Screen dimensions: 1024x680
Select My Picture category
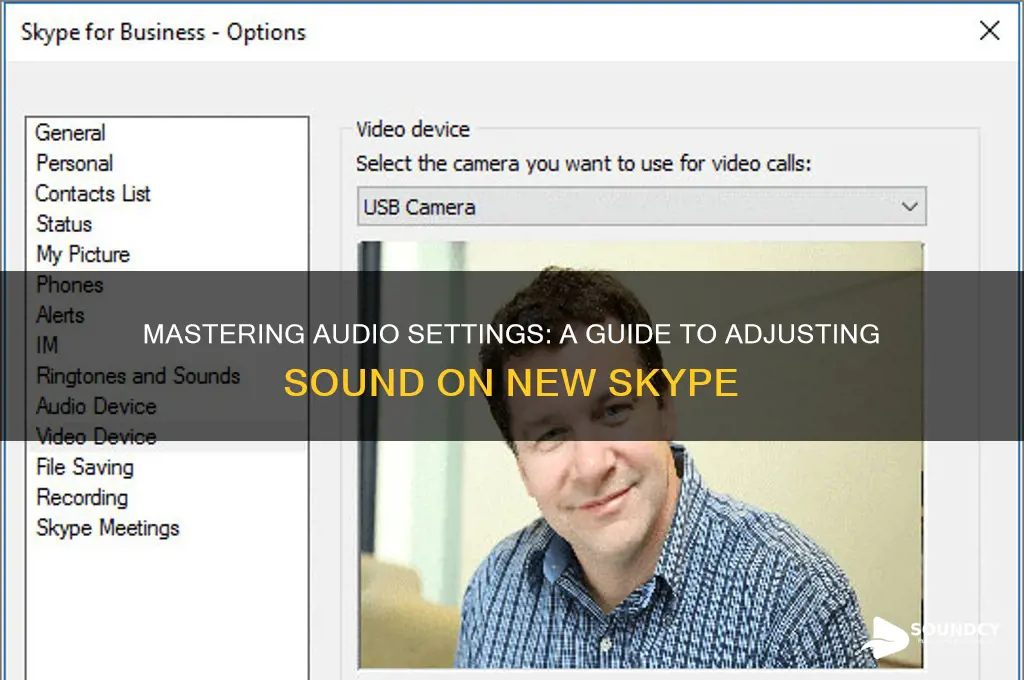point(83,254)
